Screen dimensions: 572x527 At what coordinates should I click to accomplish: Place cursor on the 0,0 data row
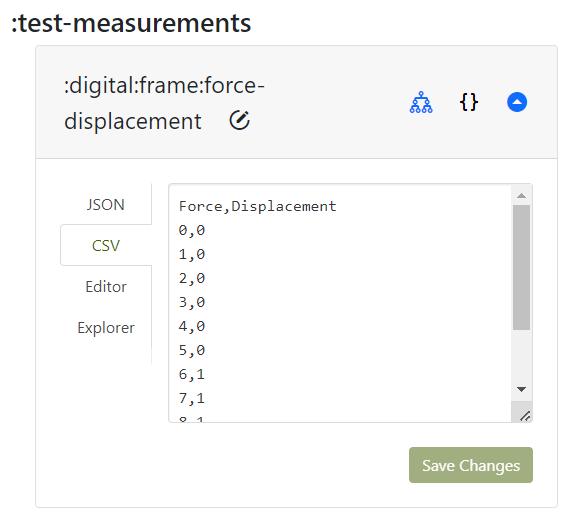tap(192, 230)
